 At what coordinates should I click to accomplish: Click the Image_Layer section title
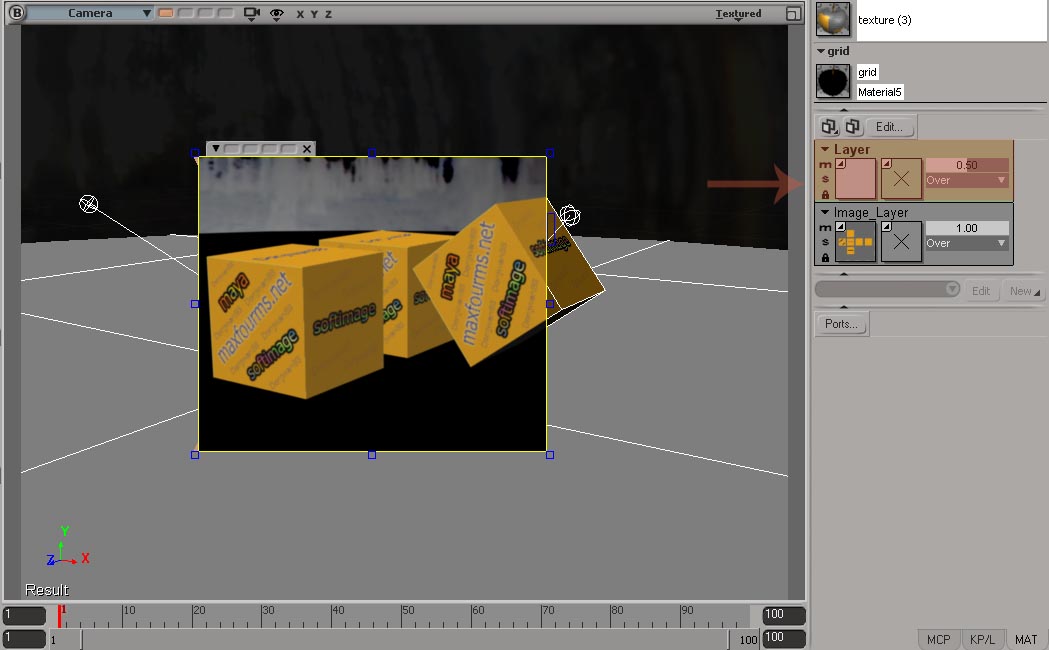click(870, 213)
